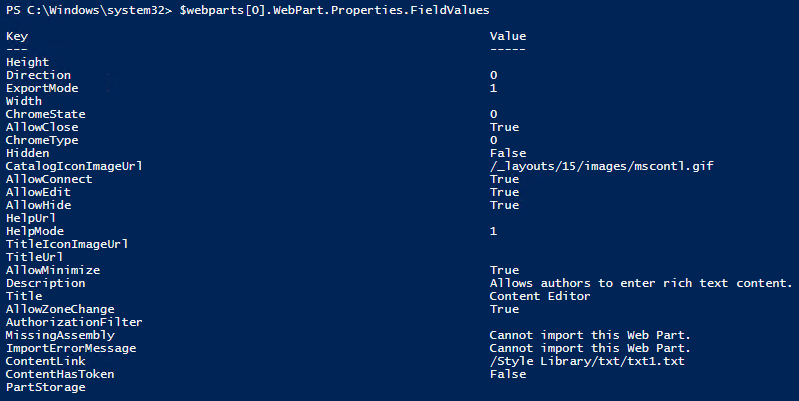Click the ExportMode key text
This screenshot has height=401, width=799.
(x=39, y=88)
